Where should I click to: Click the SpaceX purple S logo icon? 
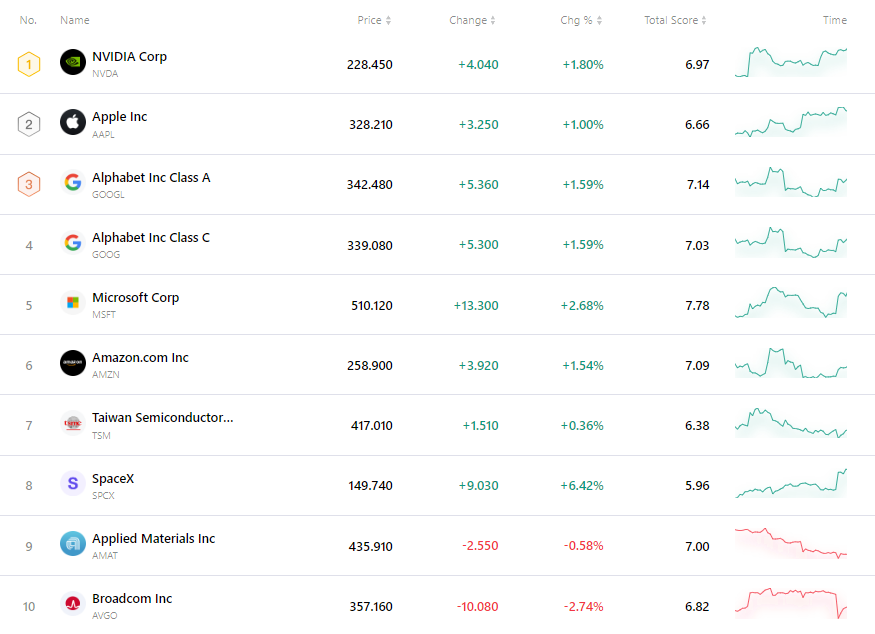tap(73, 483)
